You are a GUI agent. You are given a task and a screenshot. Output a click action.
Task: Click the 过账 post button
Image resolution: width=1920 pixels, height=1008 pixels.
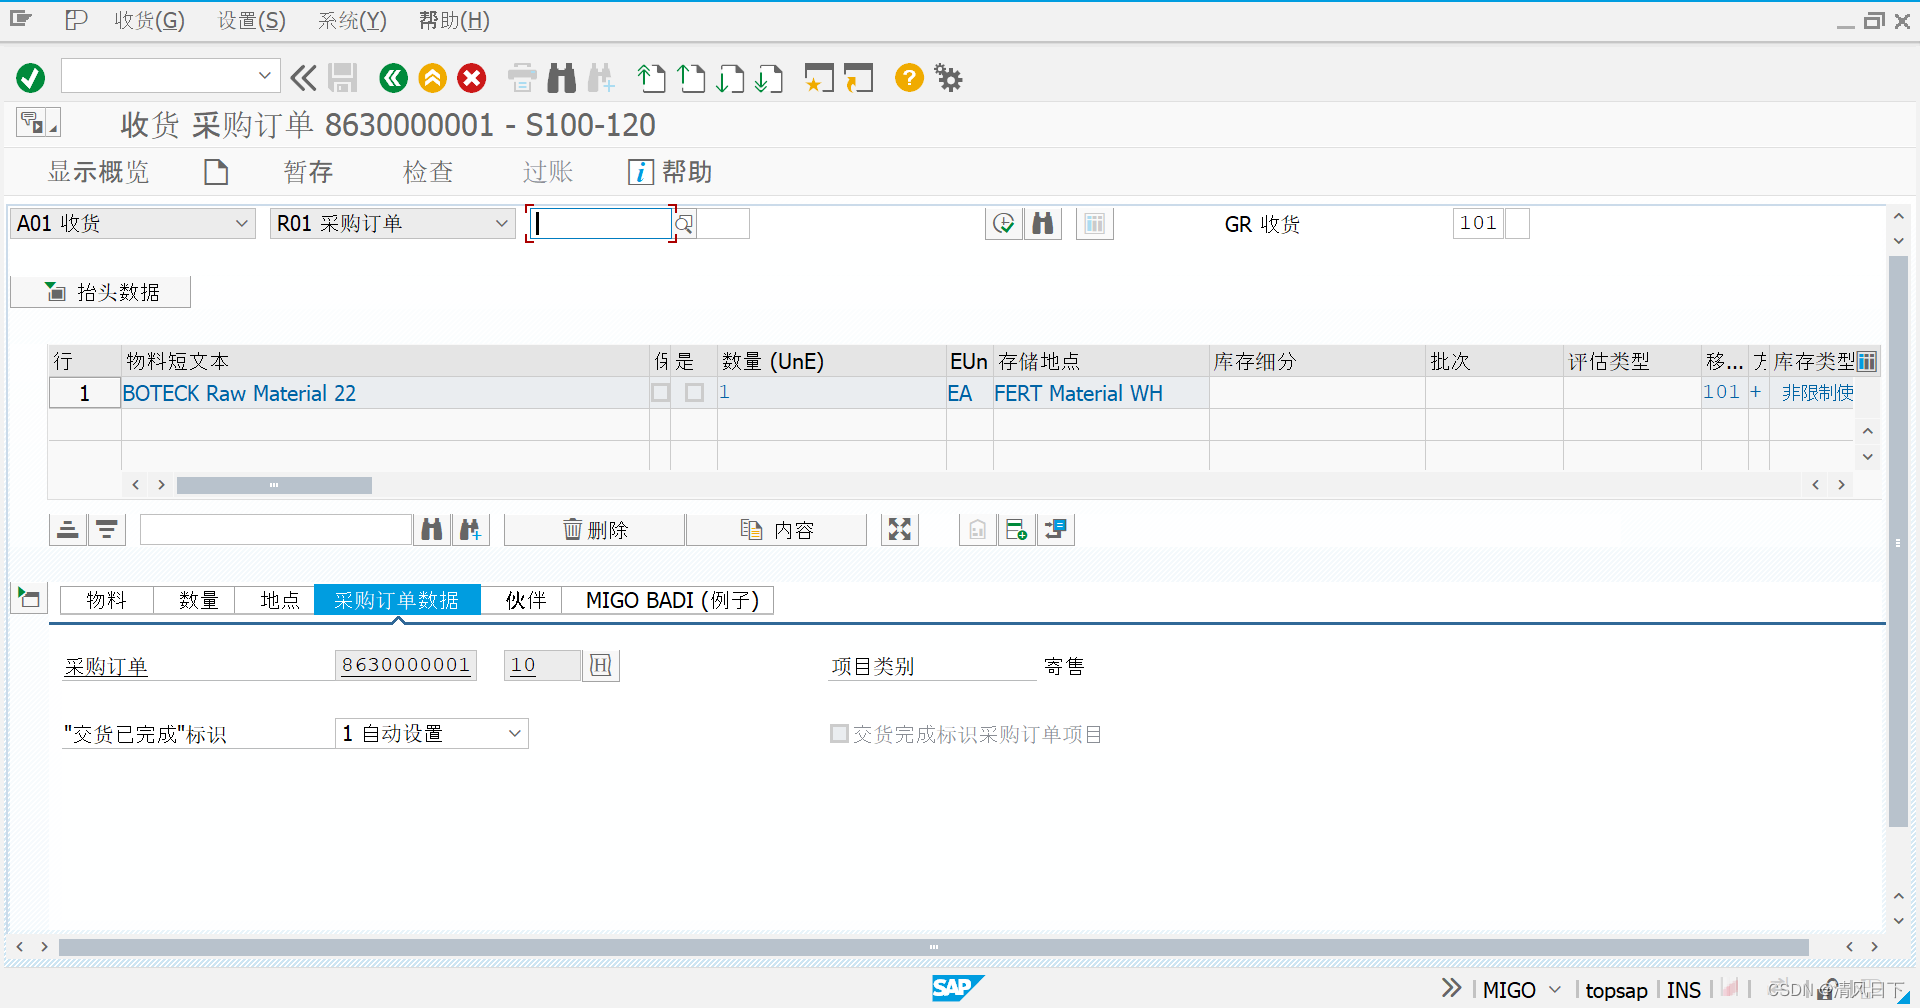point(548,172)
